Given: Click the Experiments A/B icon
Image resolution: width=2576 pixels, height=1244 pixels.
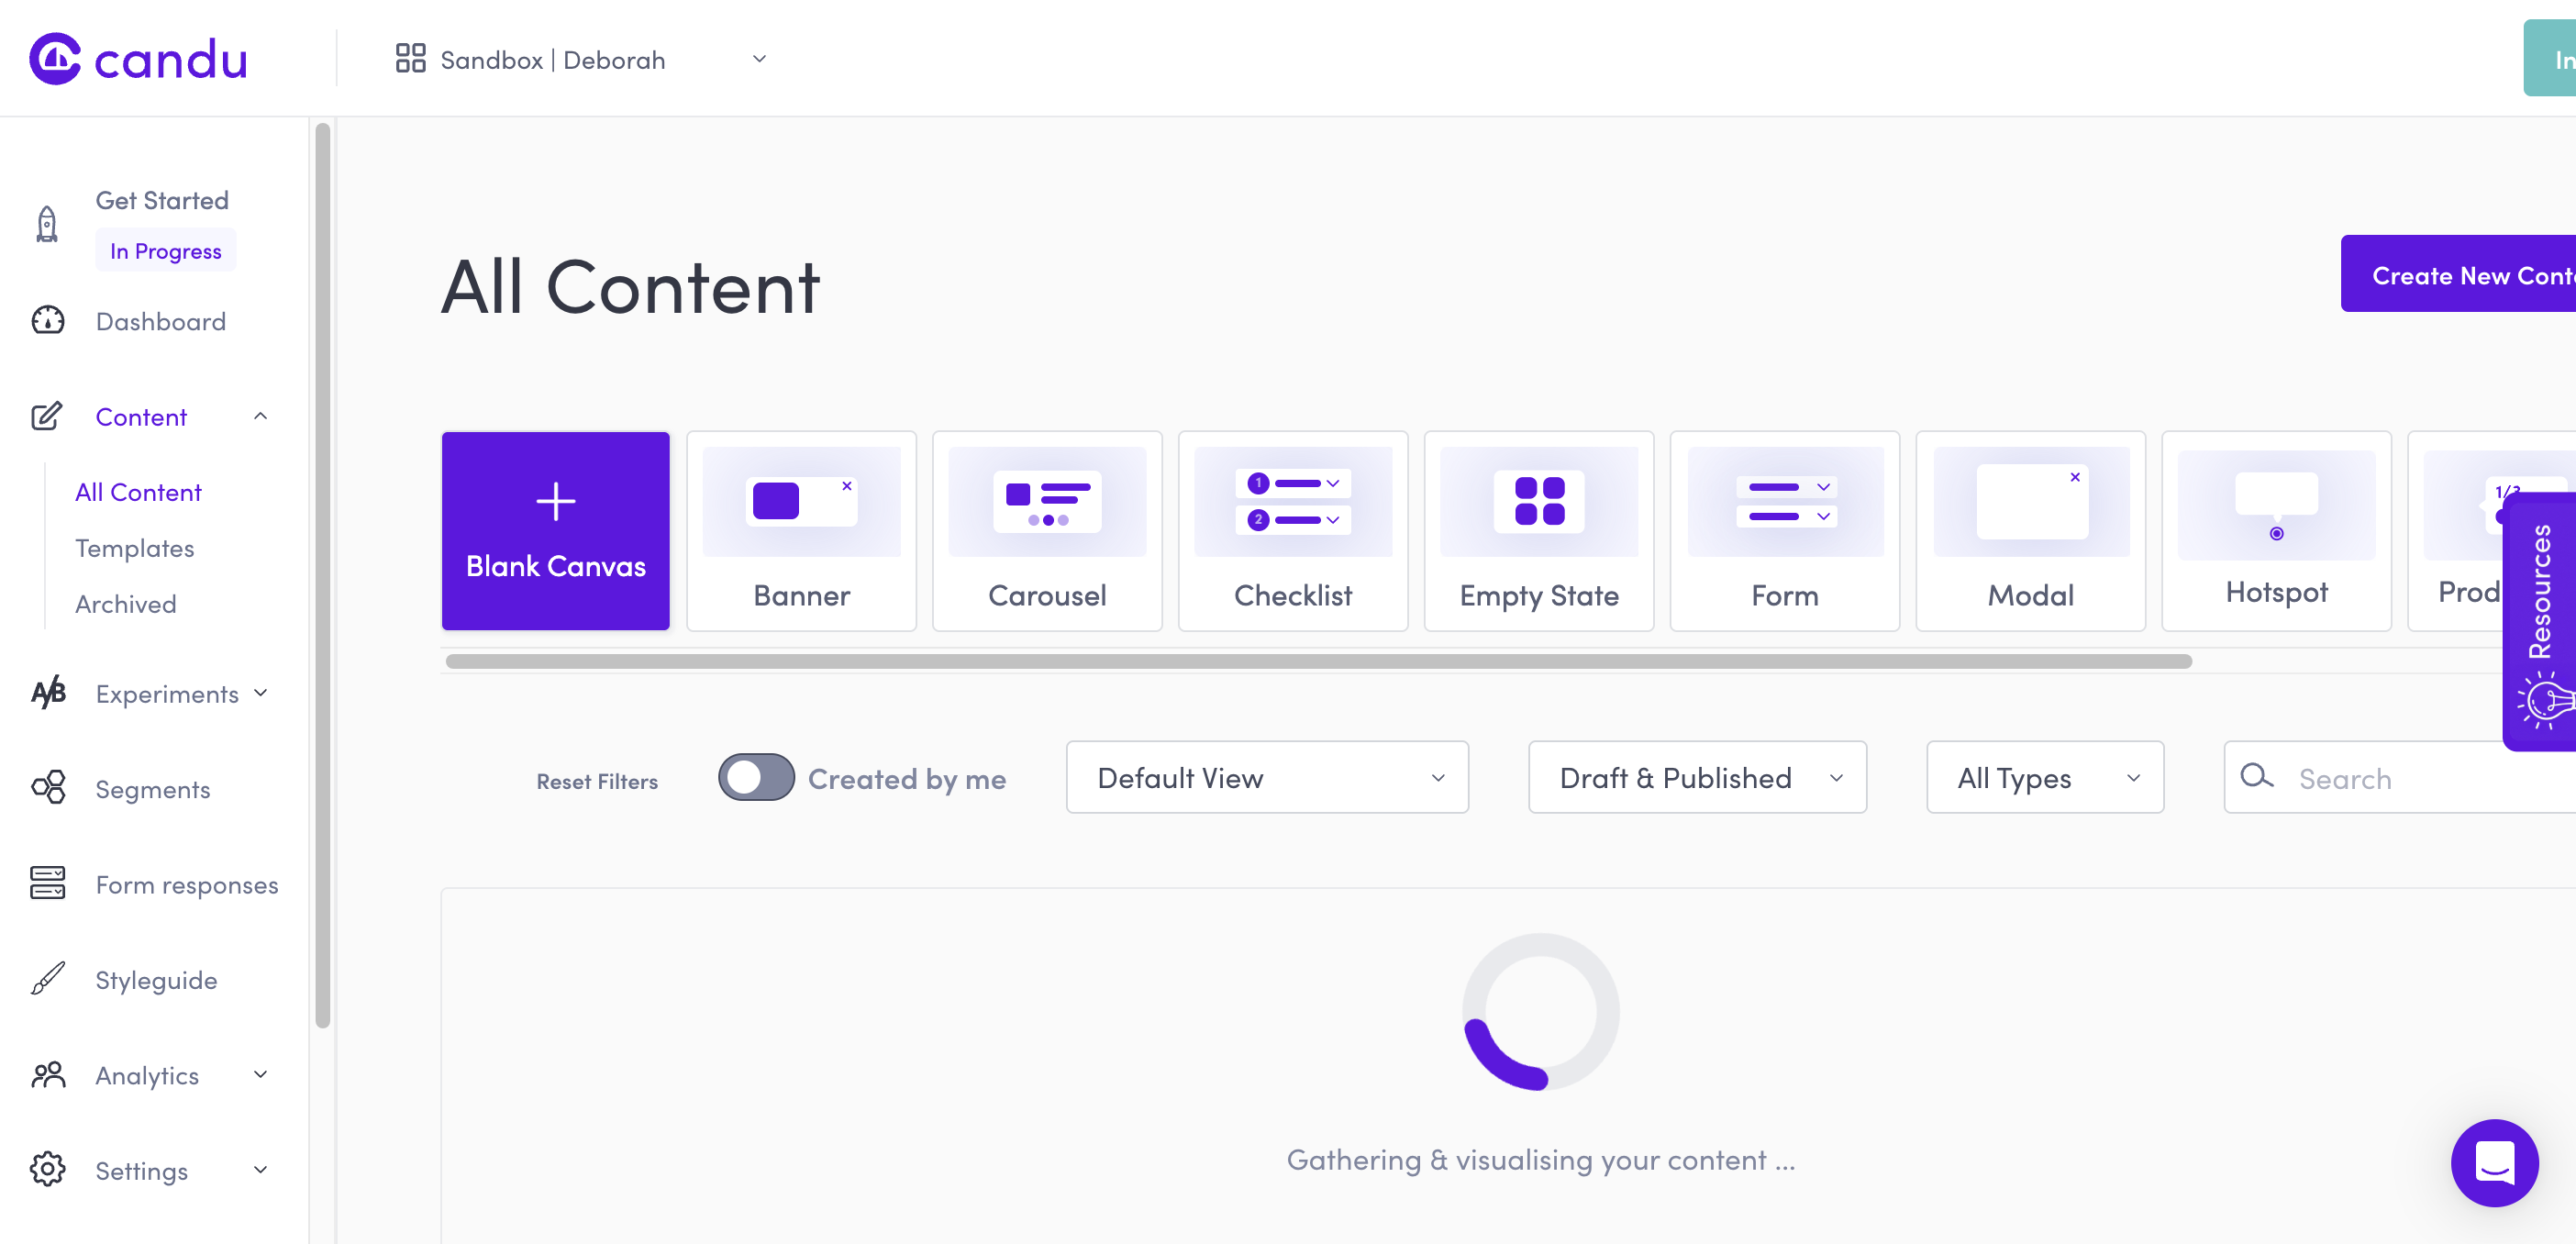Looking at the screenshot, I should (x=46, y=693).
